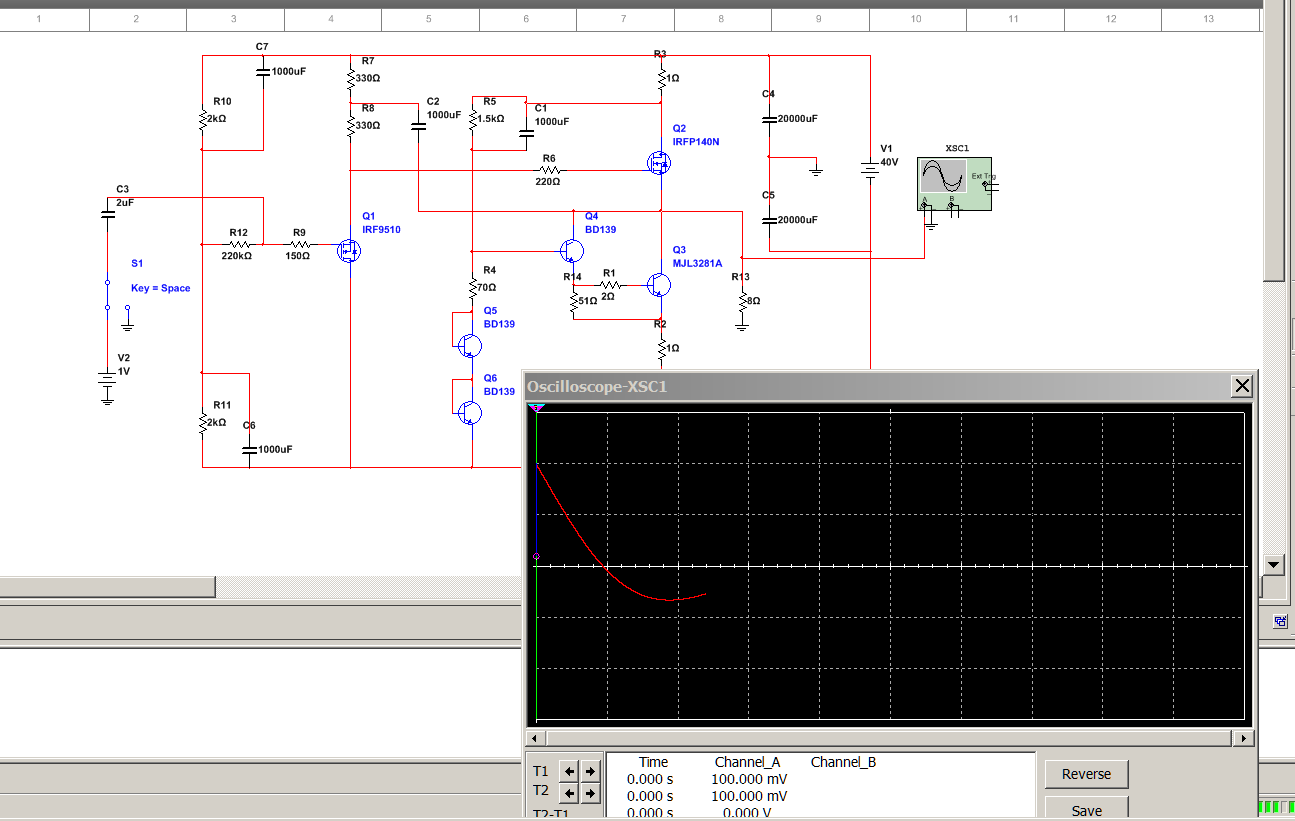Click the schematic vertical scrollbar down arrow
The height and width of the screenshot is (821, 1295).
pos(1273,565)
